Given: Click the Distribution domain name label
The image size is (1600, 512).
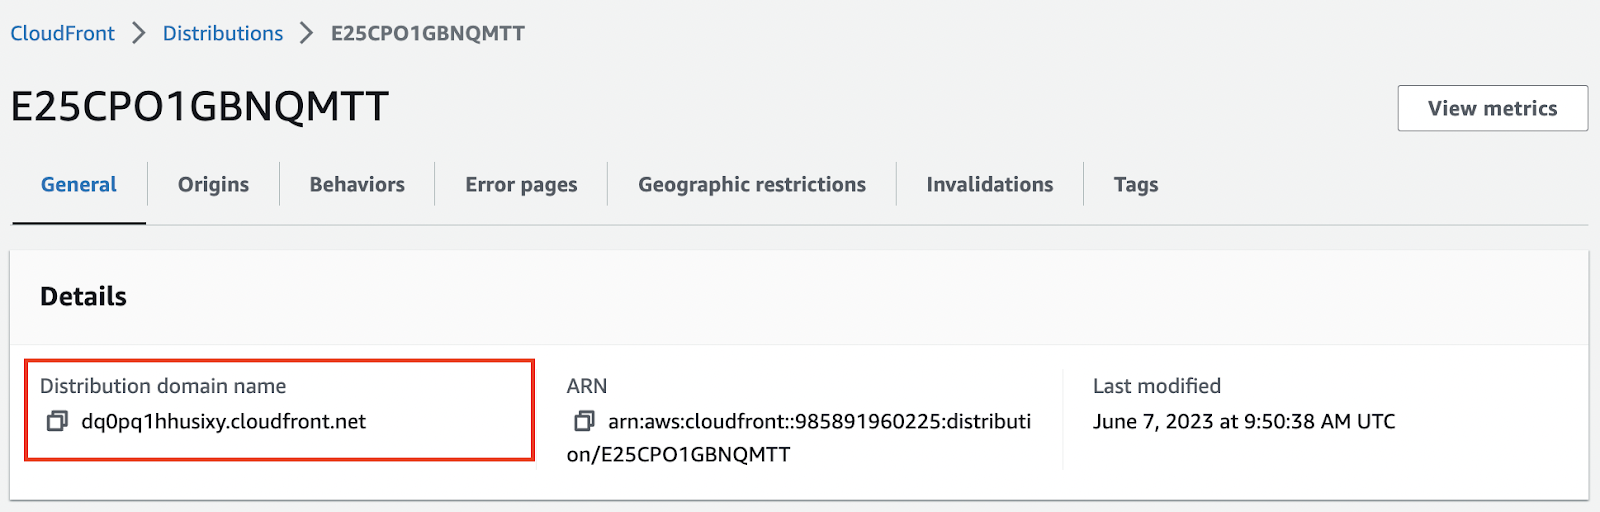Looking at the screenshot, I should tap(163, 386).
